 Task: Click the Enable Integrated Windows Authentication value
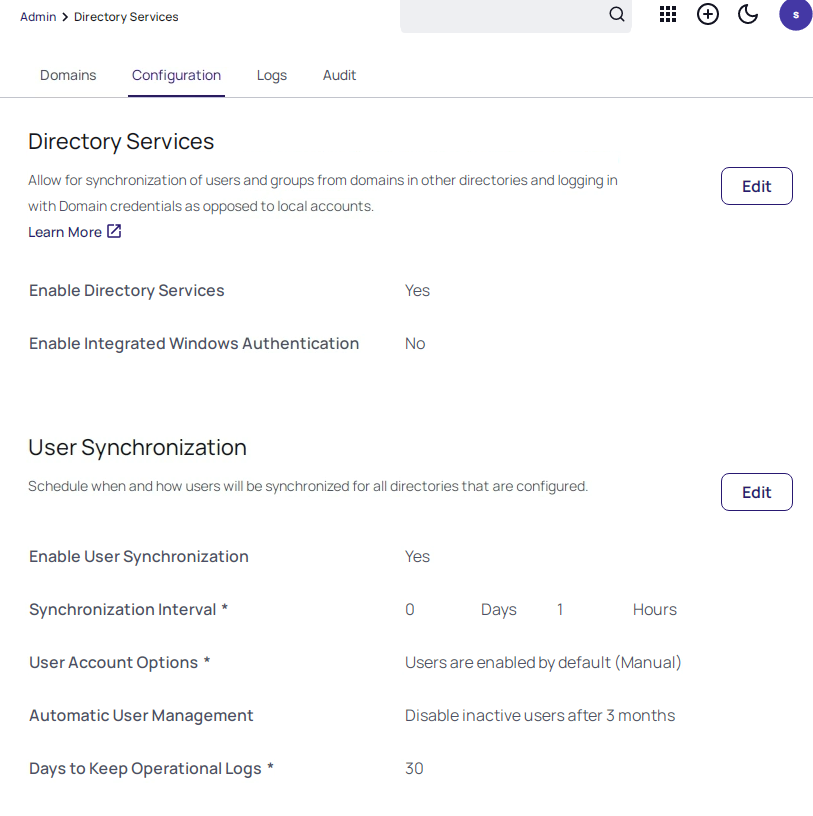[415, 343]
